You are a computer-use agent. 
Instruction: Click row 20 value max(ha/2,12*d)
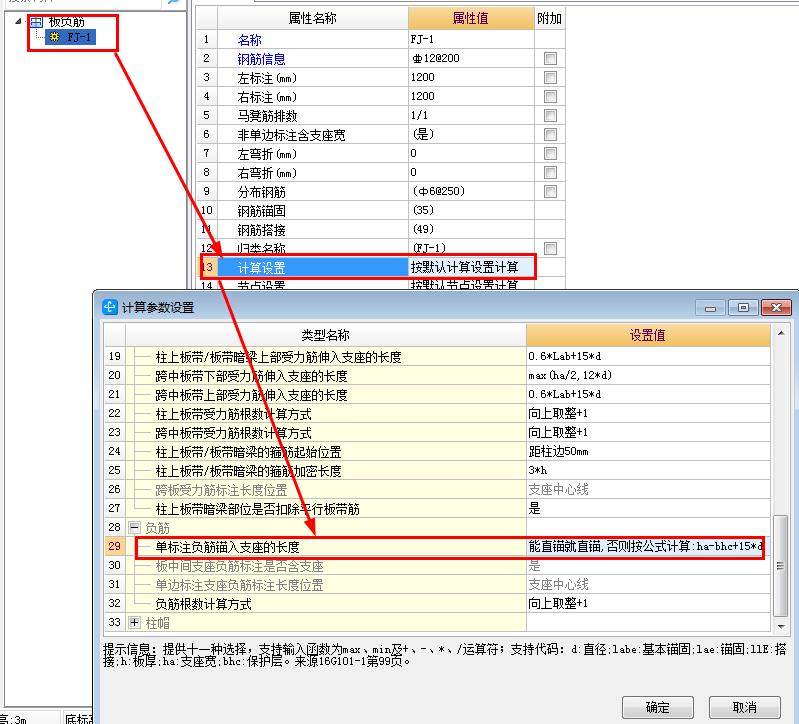point(648,376)
